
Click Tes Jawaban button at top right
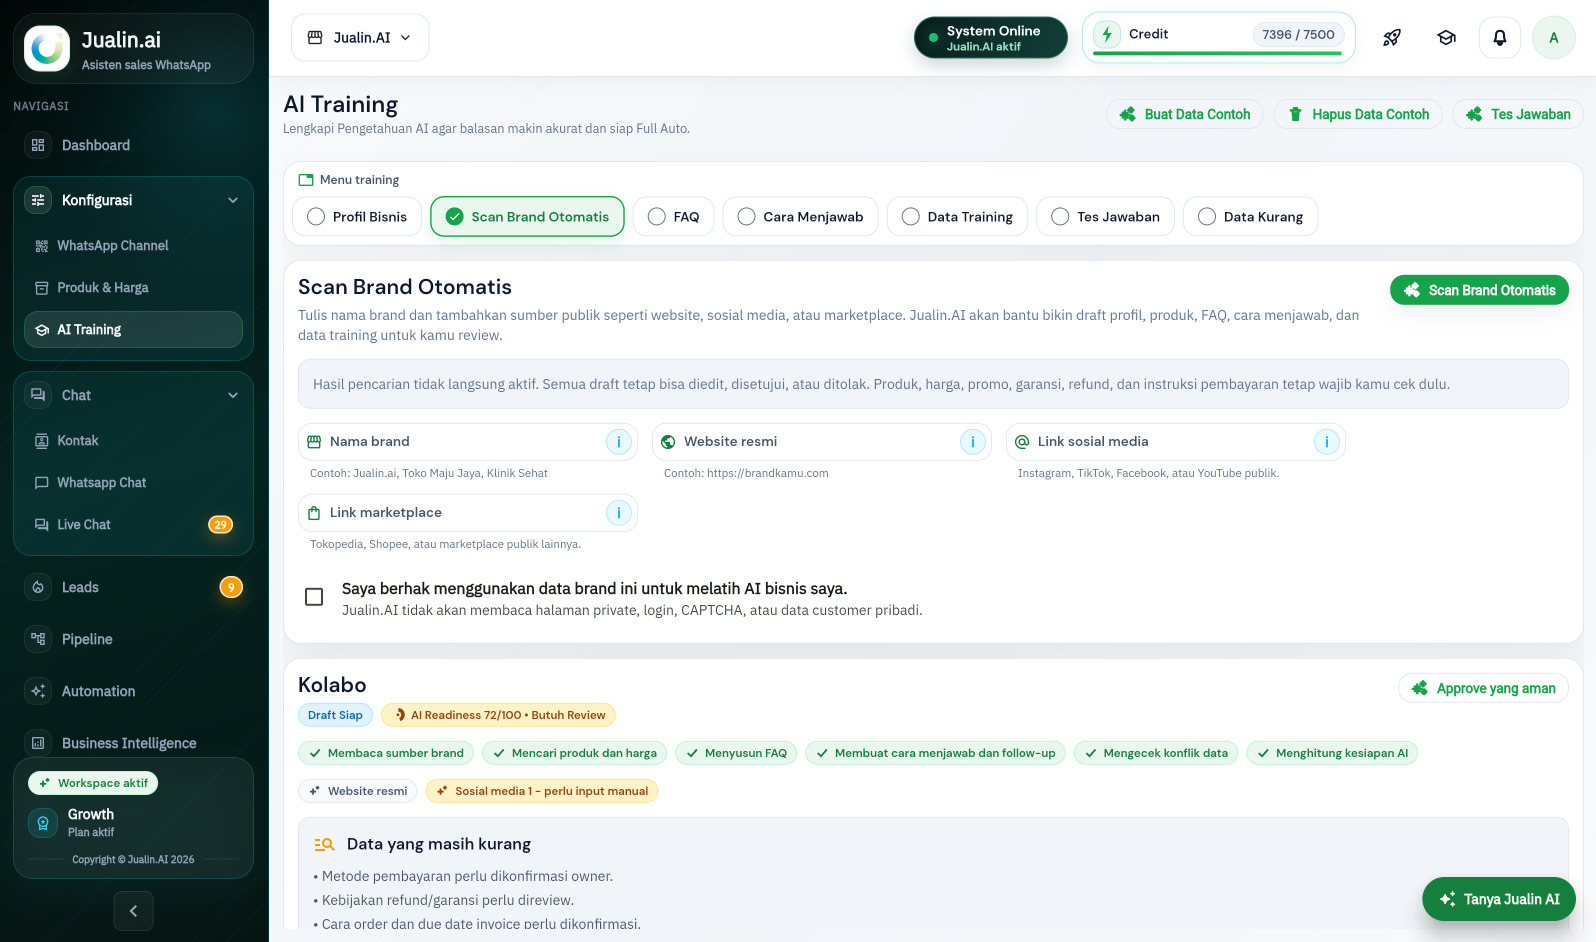pos(1518,115)
